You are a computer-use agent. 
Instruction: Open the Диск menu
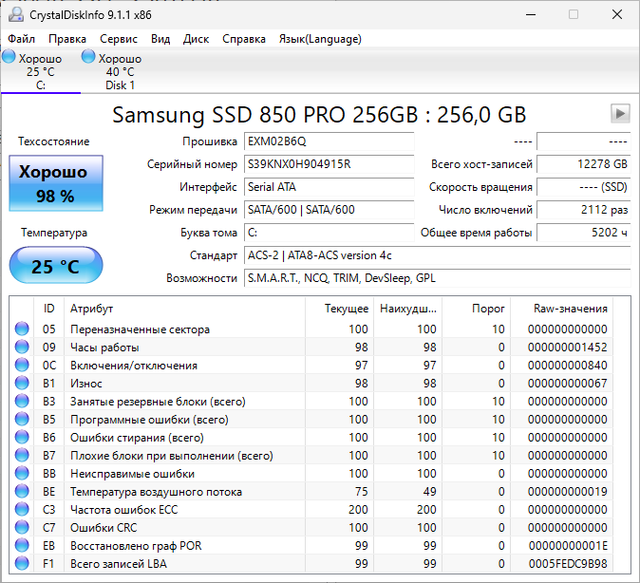196,39
